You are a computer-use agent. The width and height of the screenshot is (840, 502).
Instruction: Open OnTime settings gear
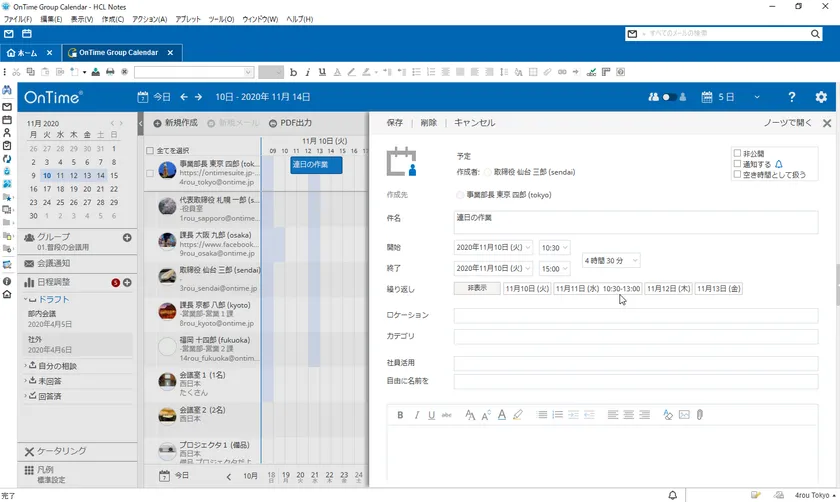click(821, 97)
